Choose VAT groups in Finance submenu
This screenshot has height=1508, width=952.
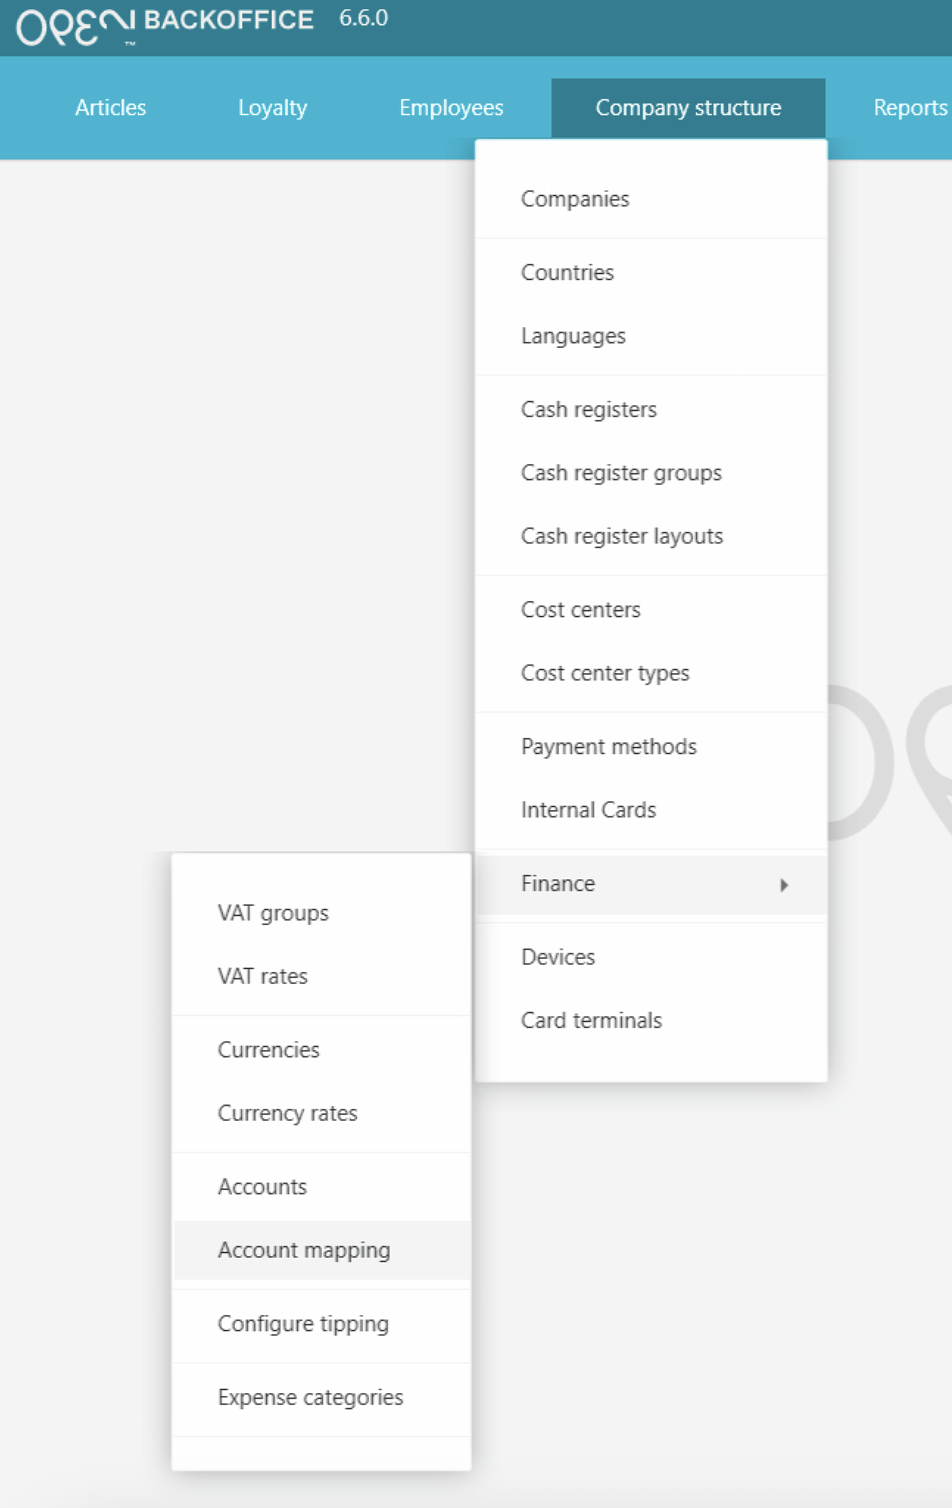coord(273,913)
